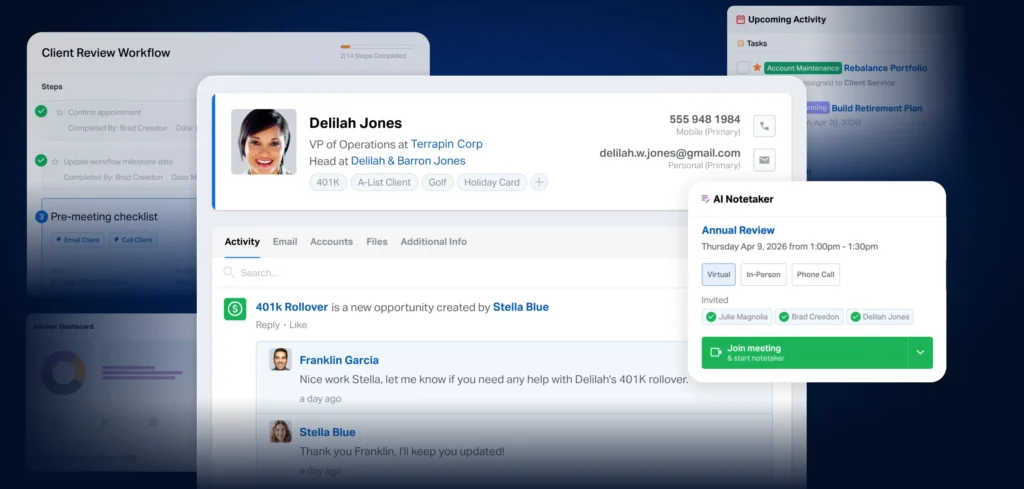Click into the activity Search field
Image resolution: width=1024 pixels, height=489 pixels.
[x=451, y=273]
